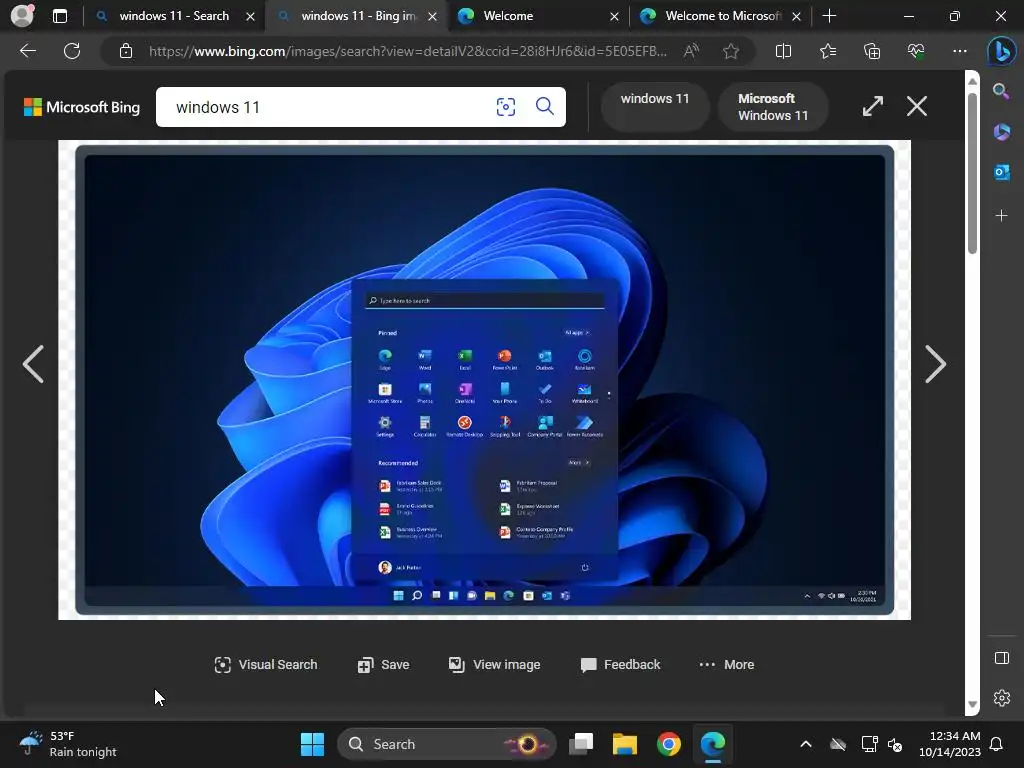This screenshot has width=1024, height=768.
Task: Select 'windows 11 - Bing images' tab
Action: 356,16
